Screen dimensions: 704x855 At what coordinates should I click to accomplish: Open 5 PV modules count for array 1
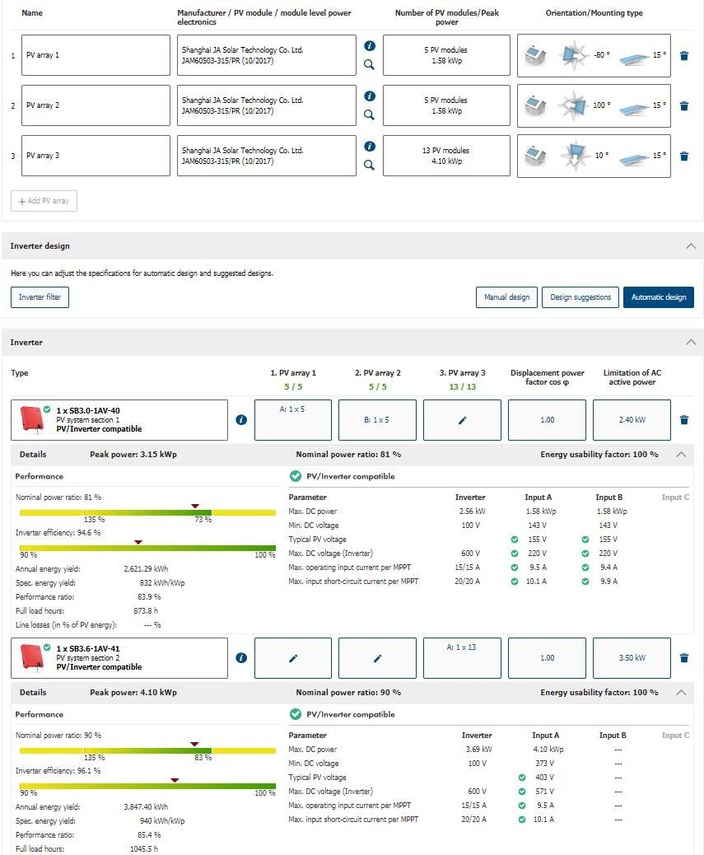pos(447,55)
